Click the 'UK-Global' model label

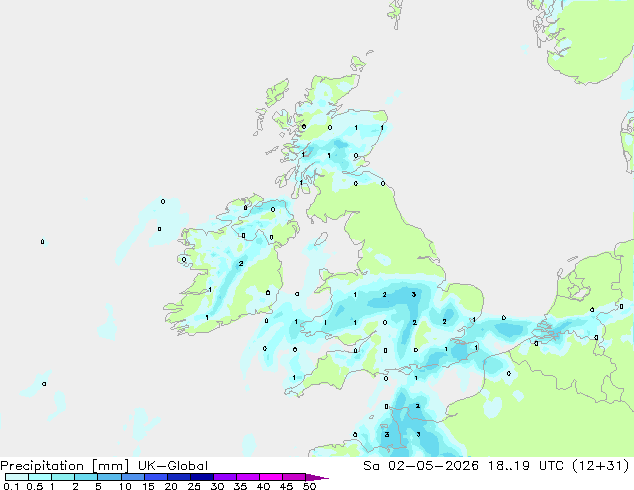click(173, 466)
